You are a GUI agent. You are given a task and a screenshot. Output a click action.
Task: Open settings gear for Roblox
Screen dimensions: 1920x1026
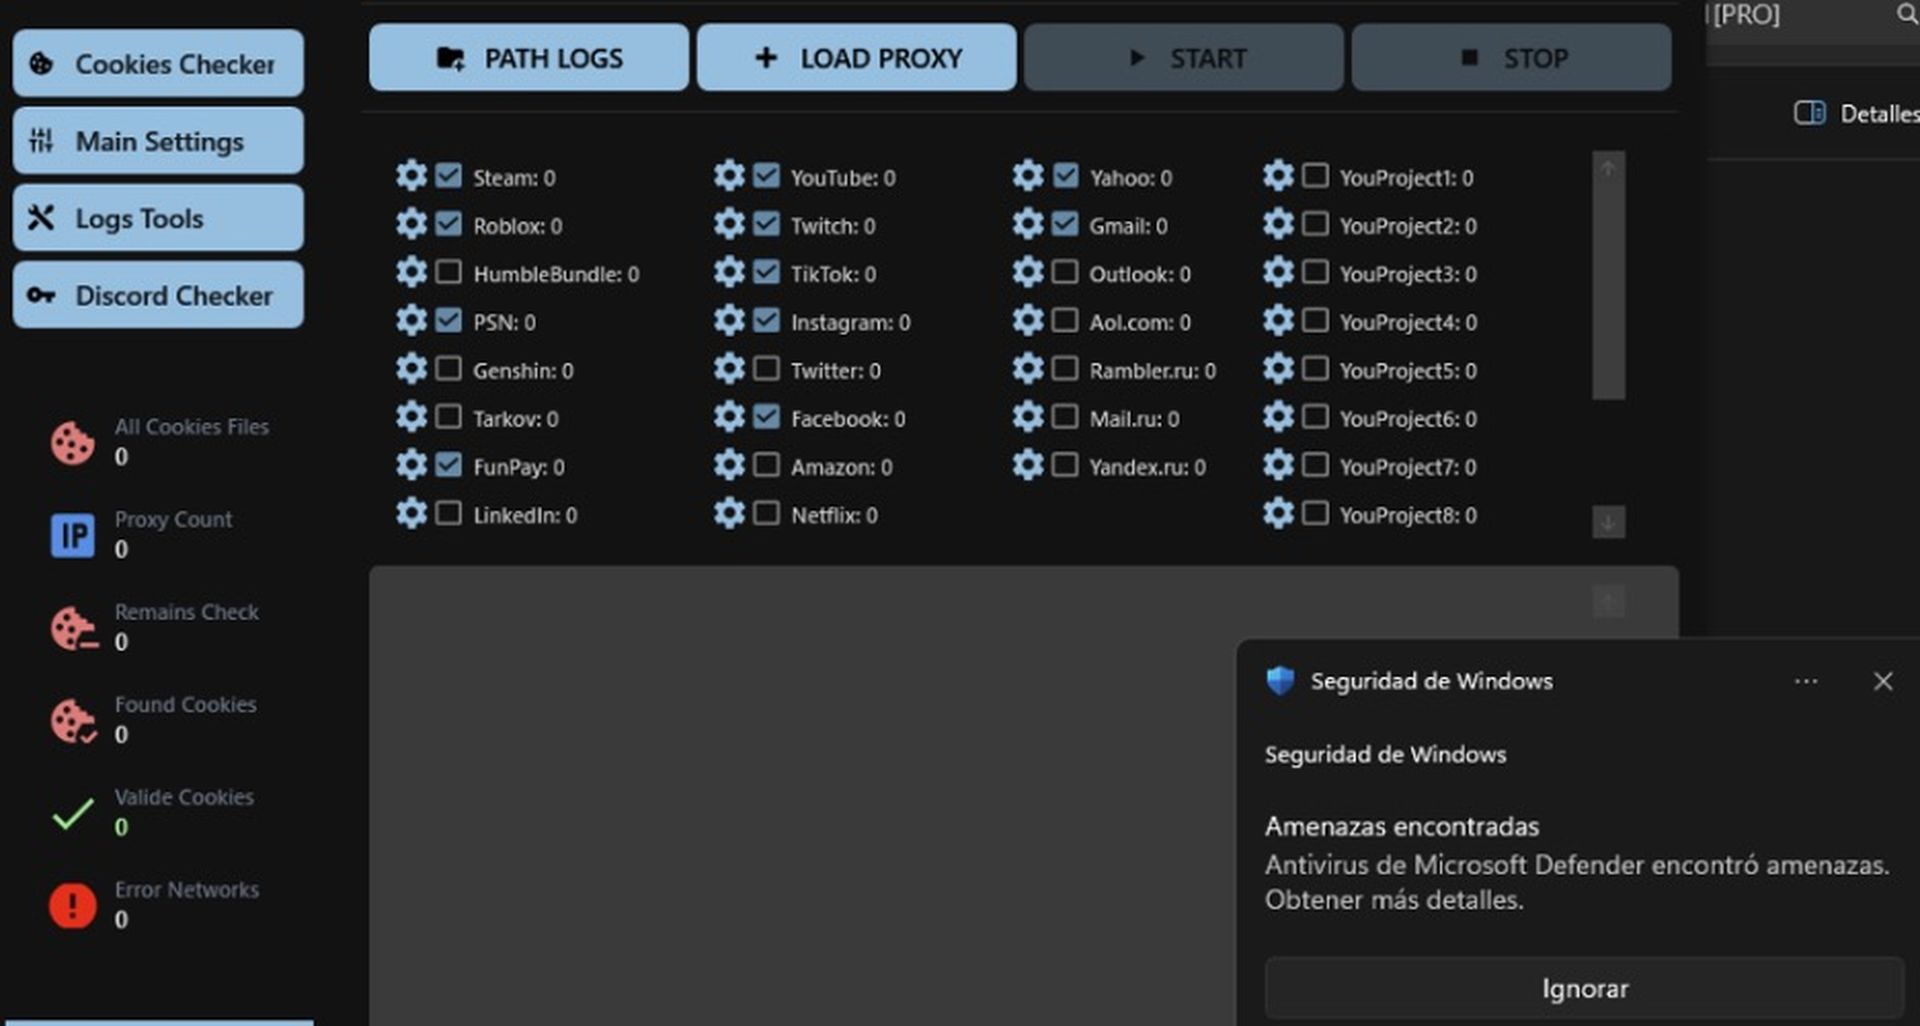click(x=411, y=224)
